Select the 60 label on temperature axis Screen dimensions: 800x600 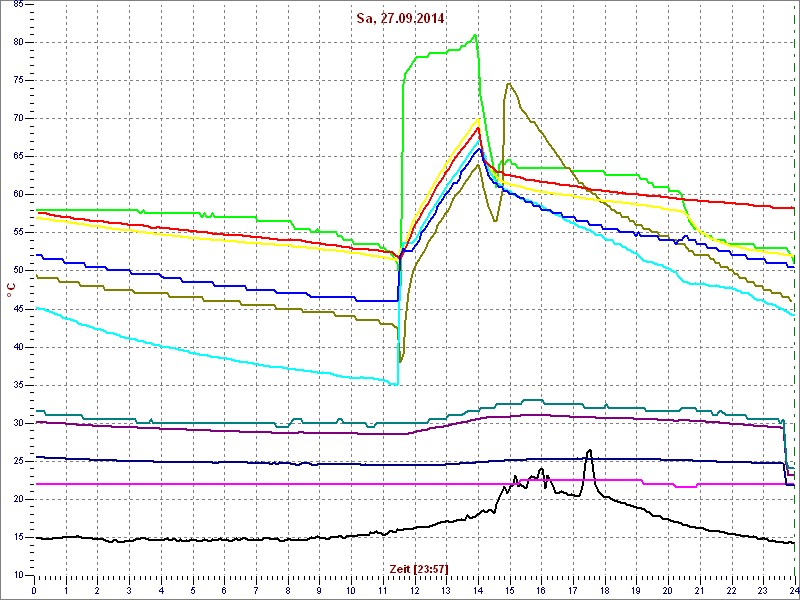pos(17,195)
